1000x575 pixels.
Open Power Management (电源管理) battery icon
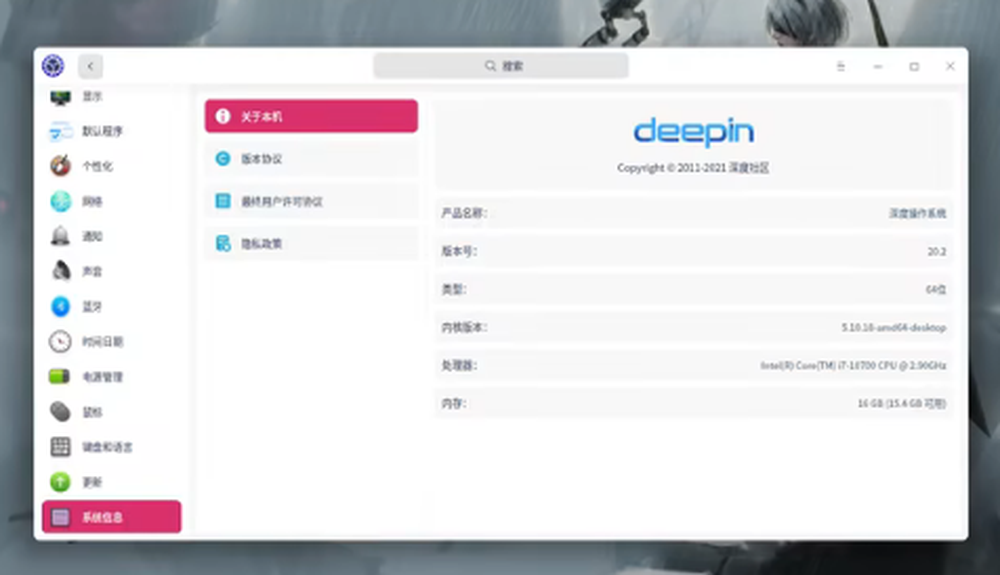[61, 377]
